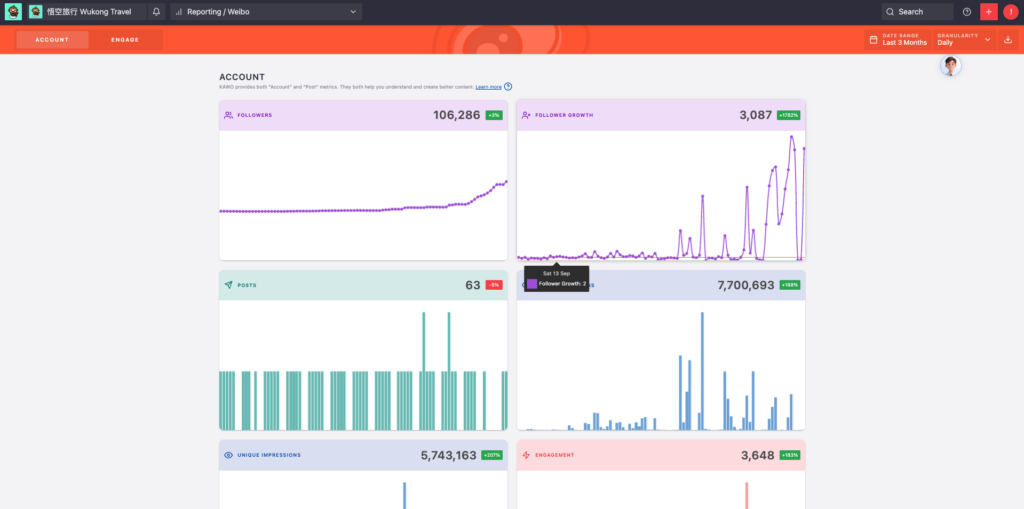Select the Account tab
Image resolution: width=1024 pixels, height=509 pixels.
coord(52,40)
